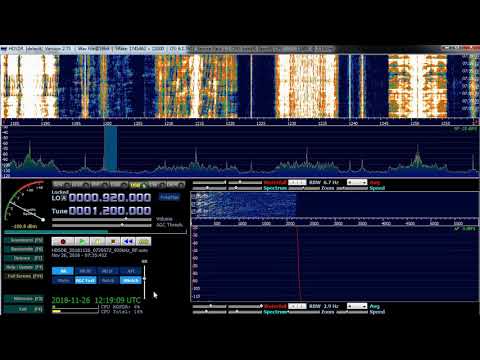Viewport: 480px width, 360px height.
Task: Adjust second upper waterfall contrast slider
Action: 245,182
